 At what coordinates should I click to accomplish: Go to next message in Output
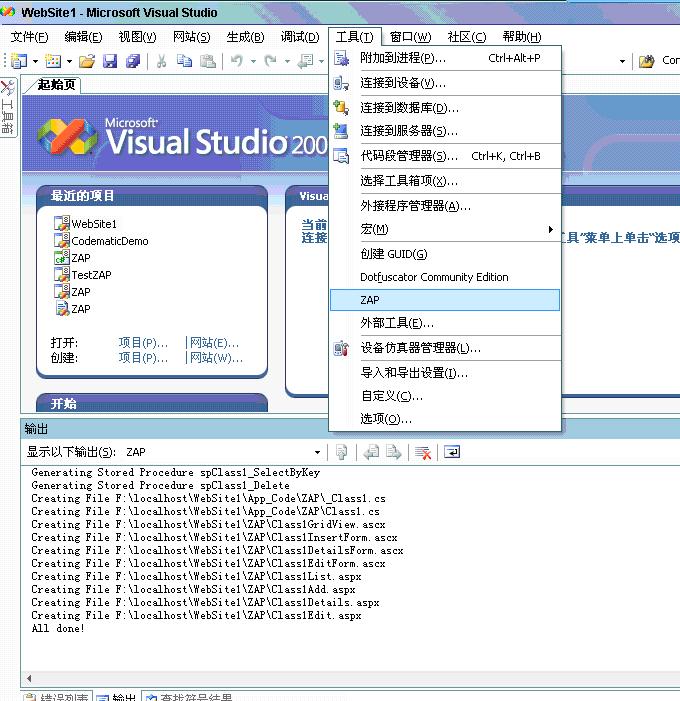tap(393, 452)
